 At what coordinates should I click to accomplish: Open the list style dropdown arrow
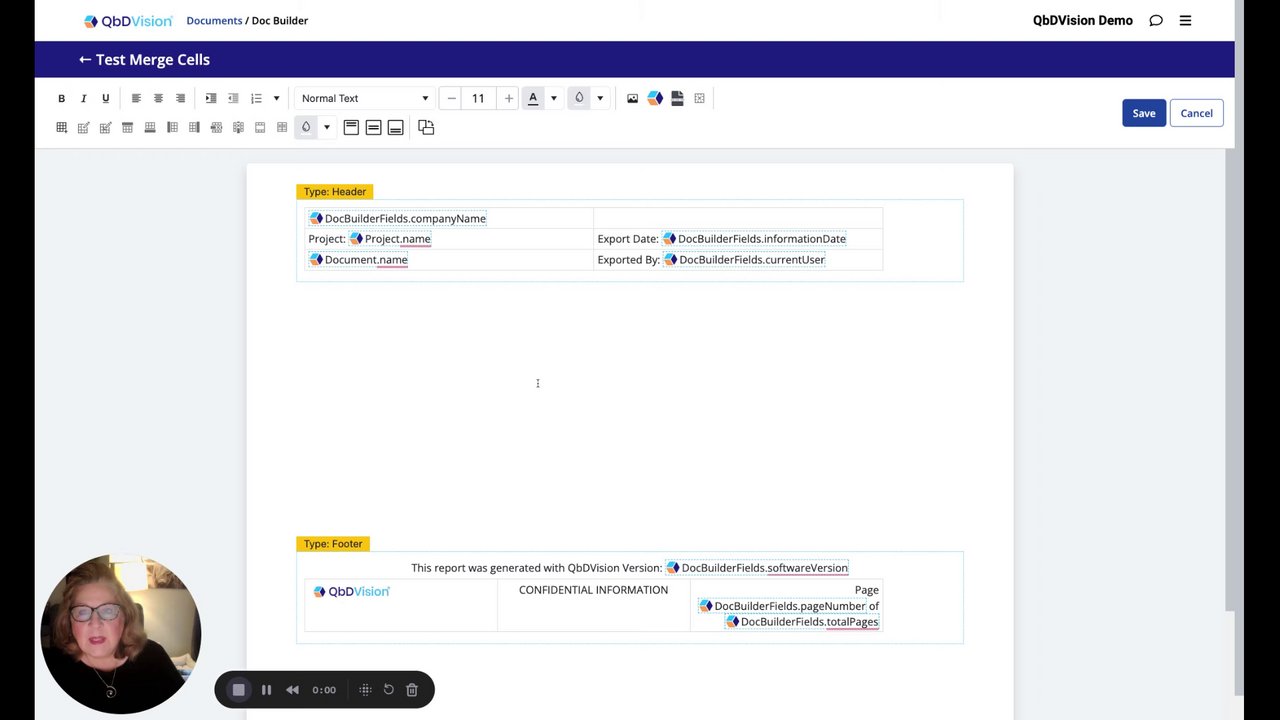pos(276,98)
